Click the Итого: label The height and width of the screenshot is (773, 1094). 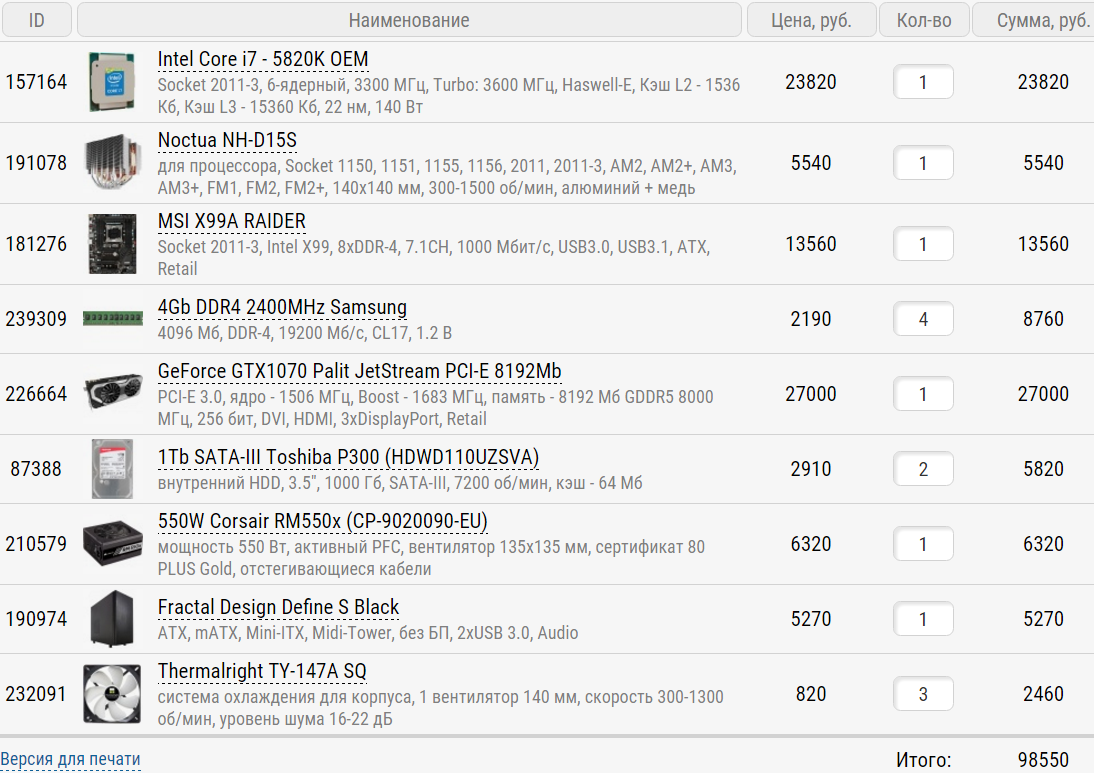pos(923,760)
